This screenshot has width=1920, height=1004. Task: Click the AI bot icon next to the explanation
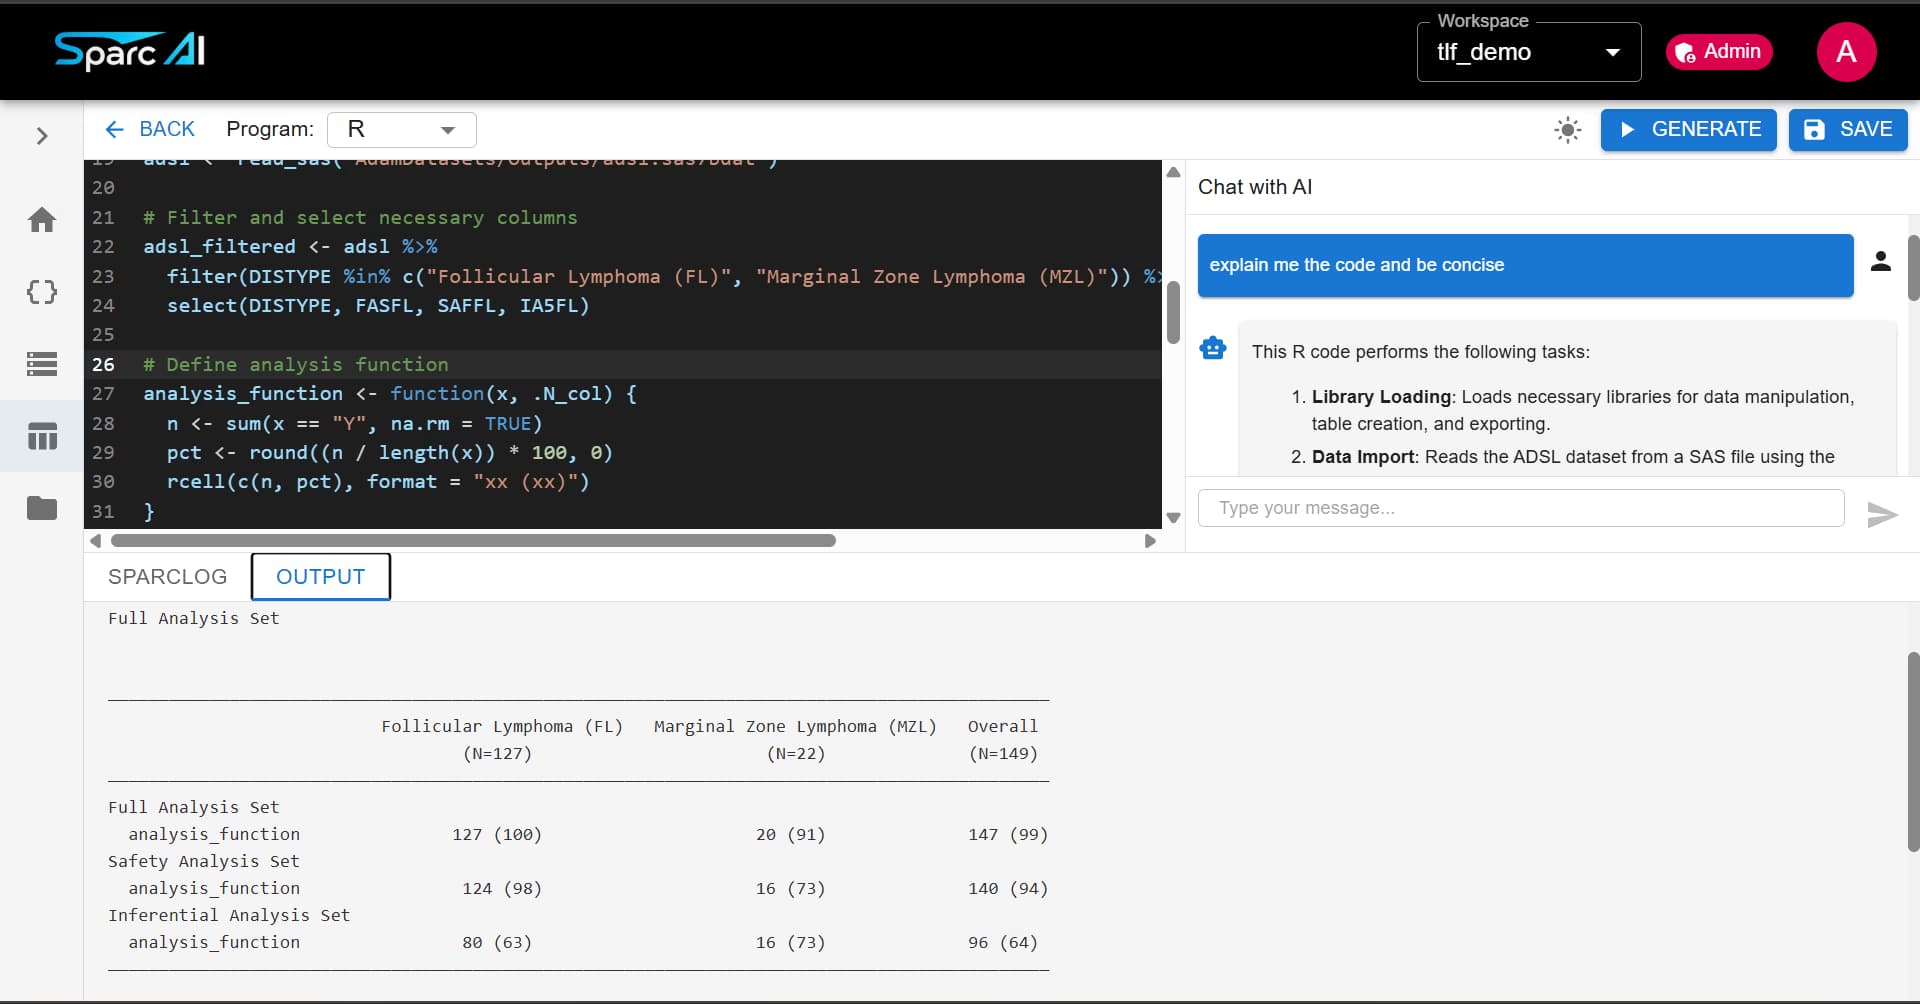[1211, 348]
